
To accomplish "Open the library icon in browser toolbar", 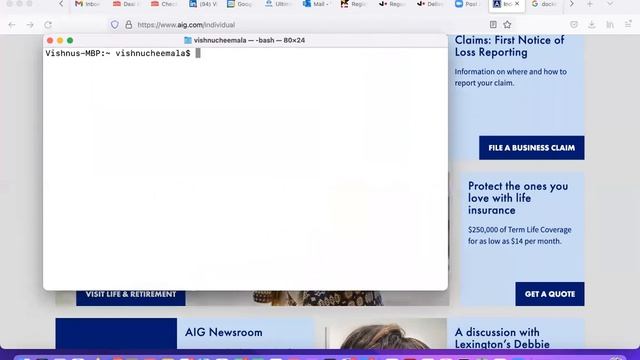I will point(610,24).
